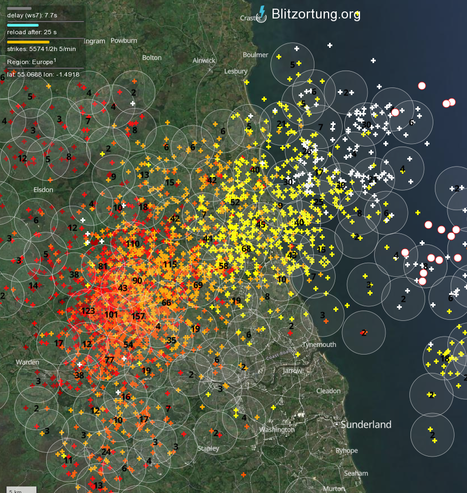Click the 'delay (ws7): 7.7s' status line
The width and height of the screenshot is (467, 493).
tap(32, 15)
